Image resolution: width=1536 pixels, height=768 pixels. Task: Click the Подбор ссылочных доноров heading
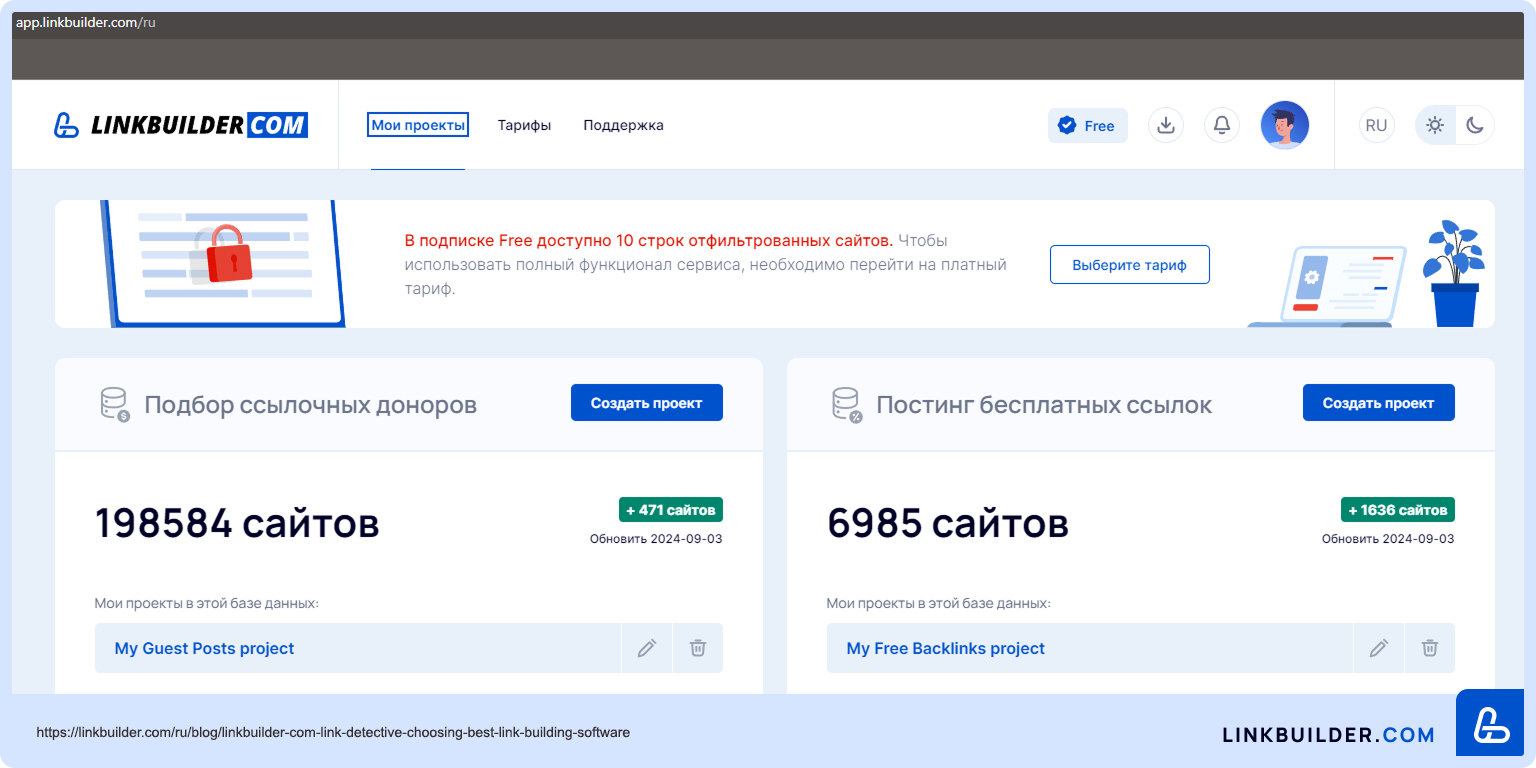[311, 405]
